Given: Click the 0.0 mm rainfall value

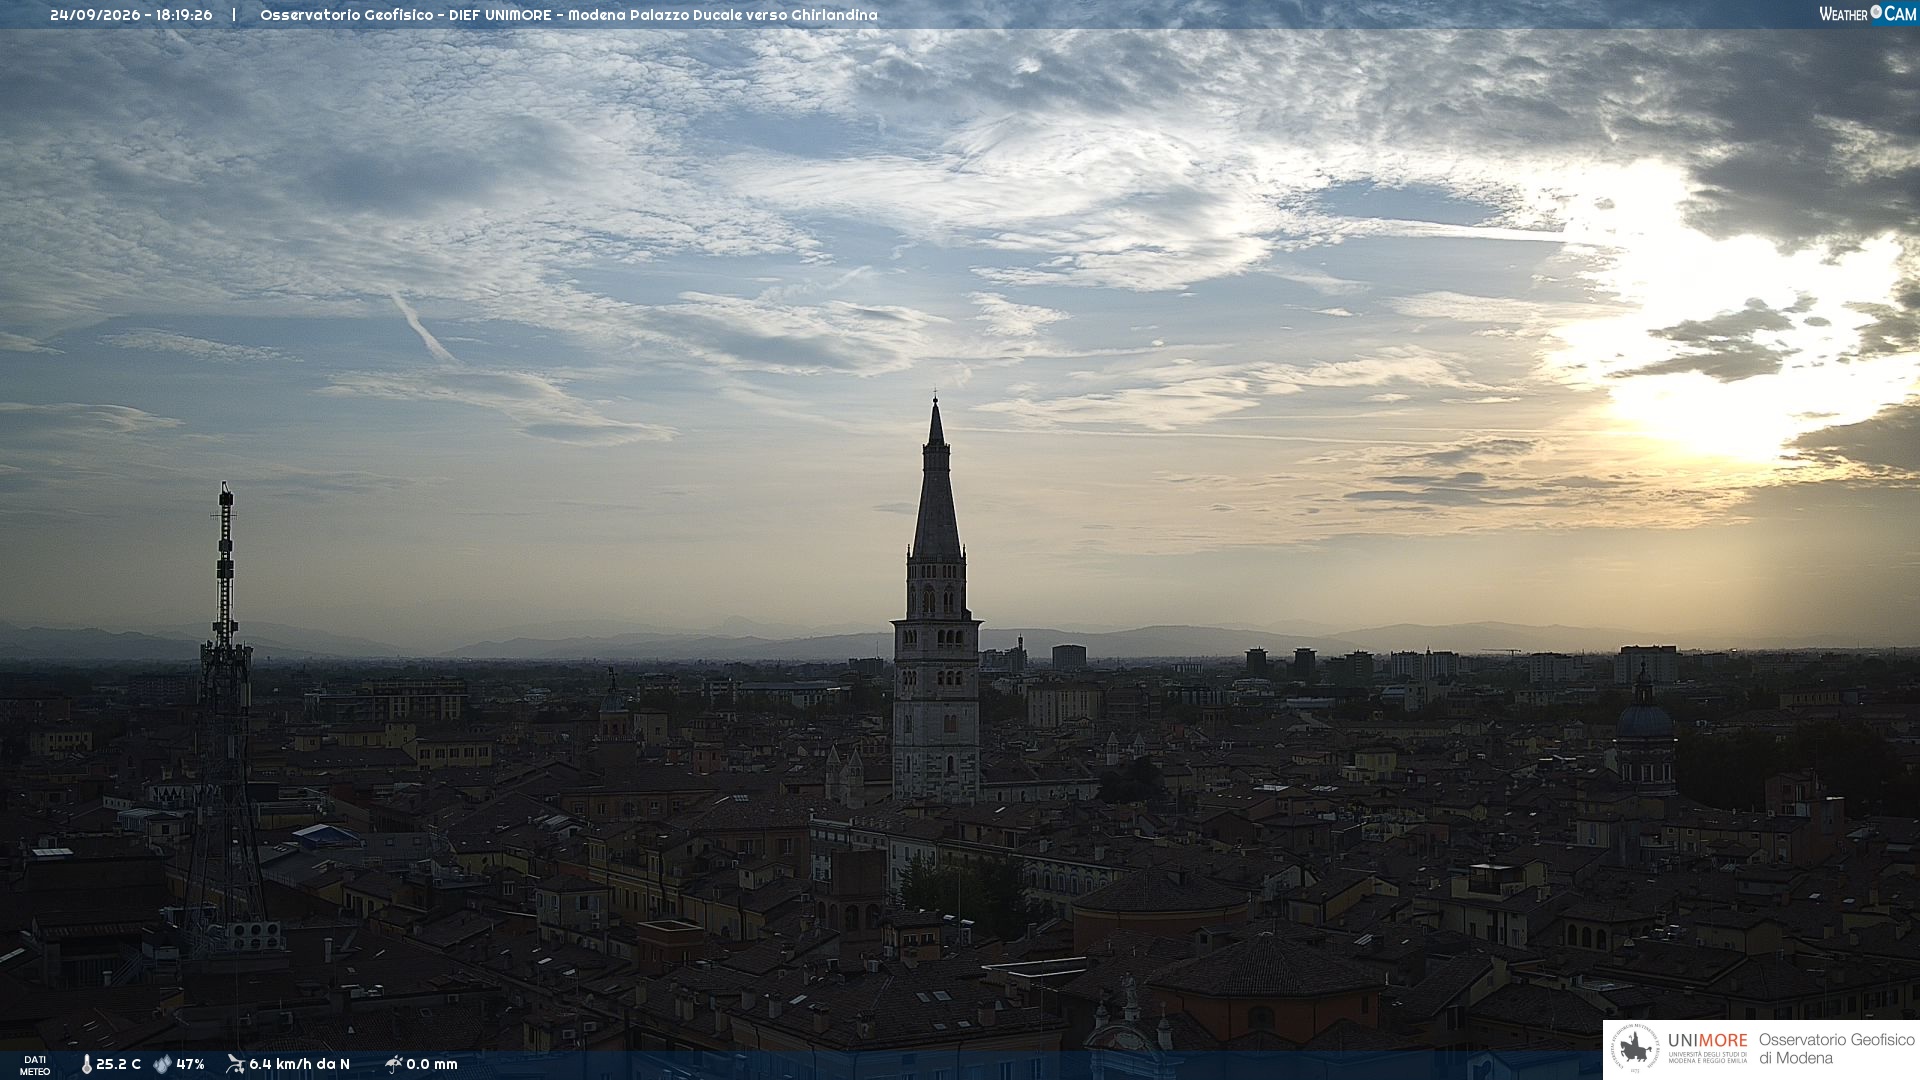Looking at the screenshot, I should (x=431, y=1065).
